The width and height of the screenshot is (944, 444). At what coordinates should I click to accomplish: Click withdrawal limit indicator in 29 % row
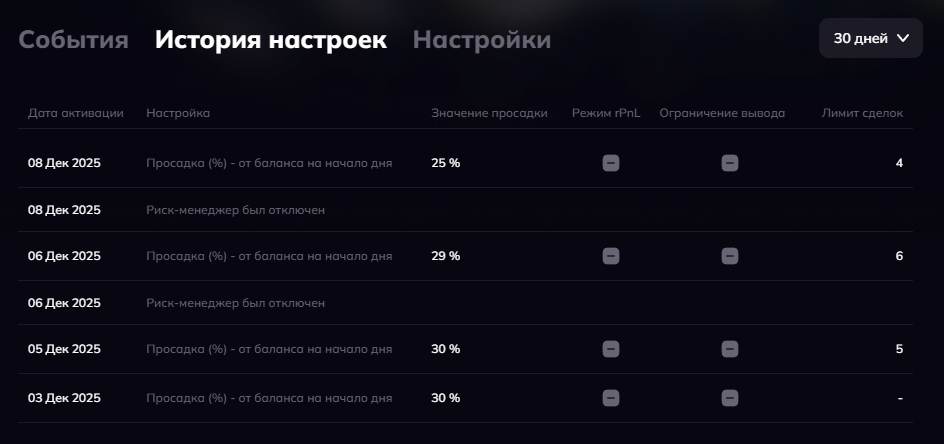click(x=730, y=256)
